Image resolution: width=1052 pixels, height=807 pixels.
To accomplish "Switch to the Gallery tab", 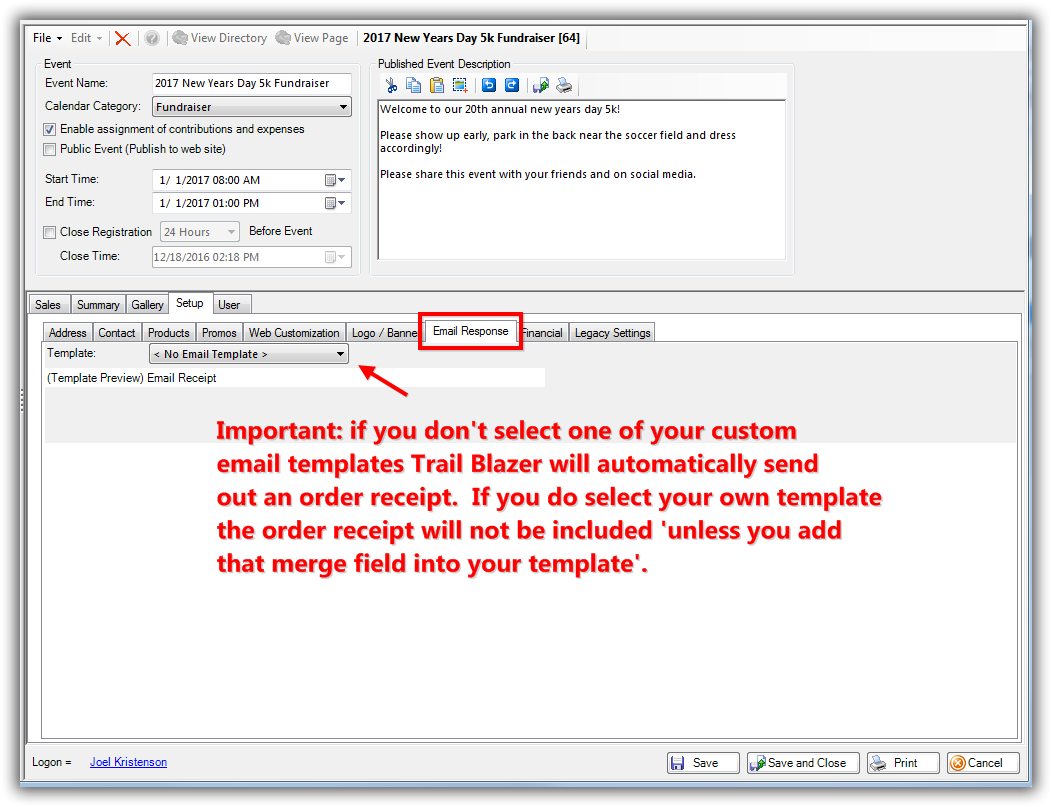I will tap(147, 305).
